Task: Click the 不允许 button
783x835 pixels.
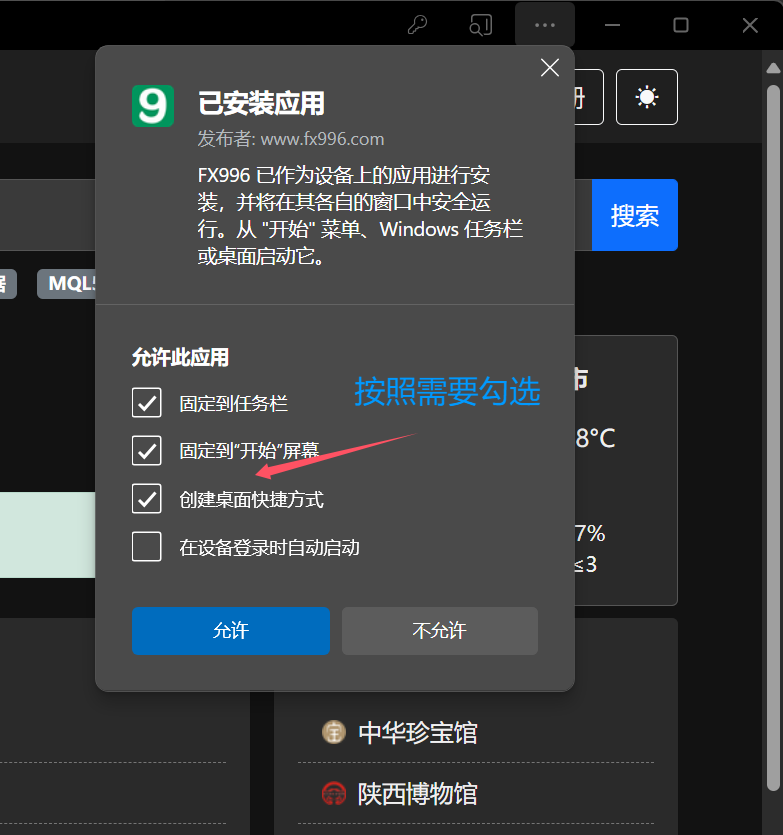Action: tap(439, 631)
